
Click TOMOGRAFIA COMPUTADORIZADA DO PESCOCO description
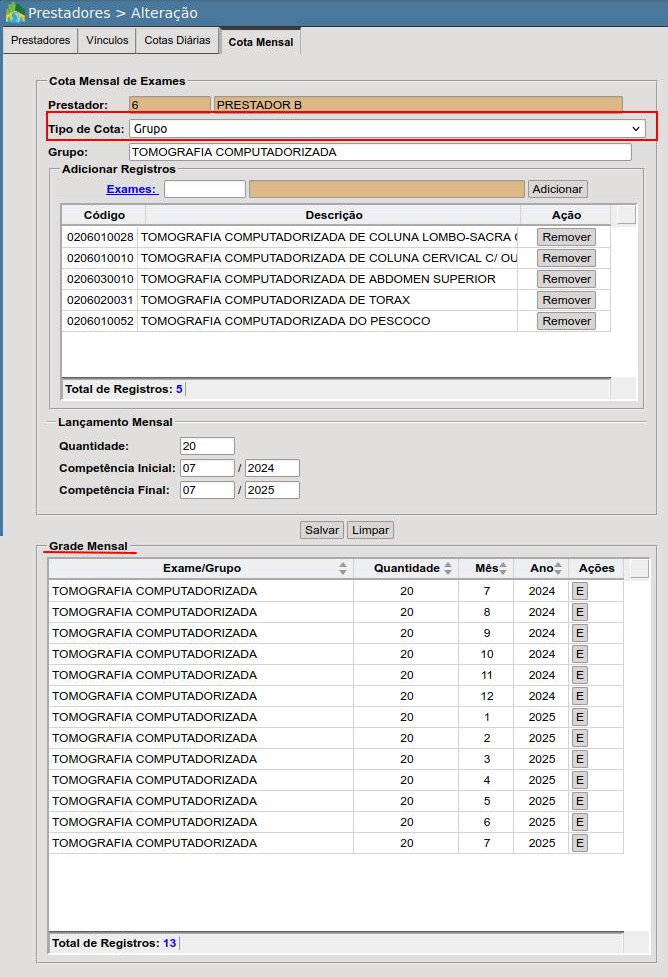(x=285, y=321)
